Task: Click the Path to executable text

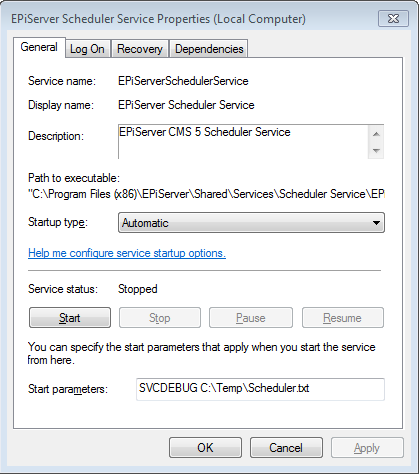Action: [206, 194]
